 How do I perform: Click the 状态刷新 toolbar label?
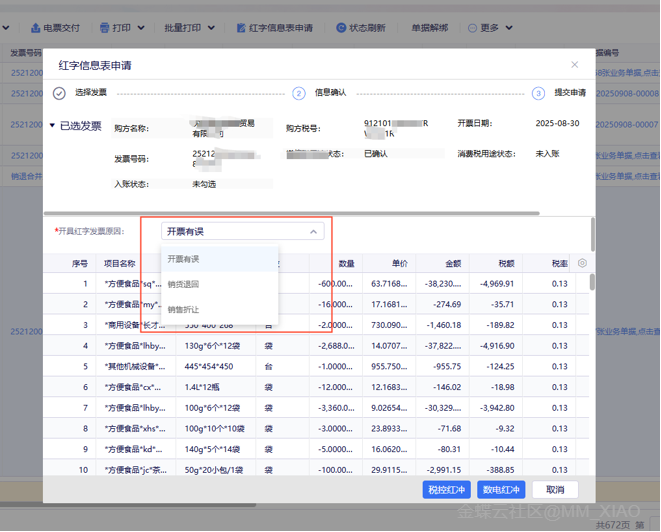click(367, 28)
